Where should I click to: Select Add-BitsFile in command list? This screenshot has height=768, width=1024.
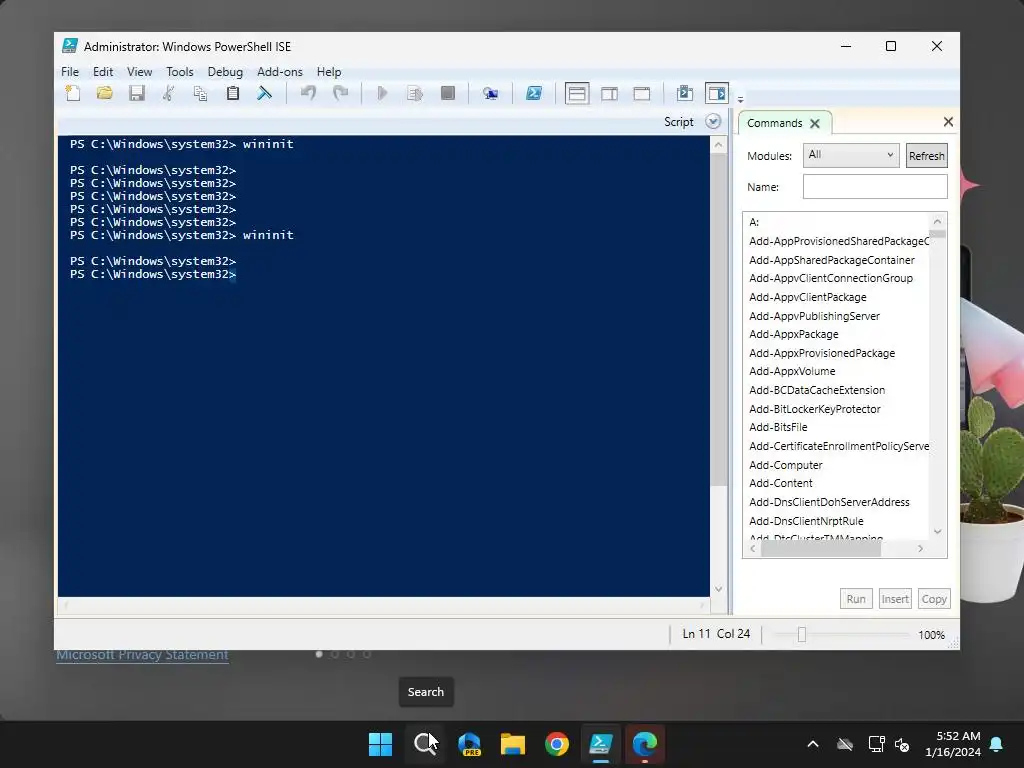[x=778, y=427]
